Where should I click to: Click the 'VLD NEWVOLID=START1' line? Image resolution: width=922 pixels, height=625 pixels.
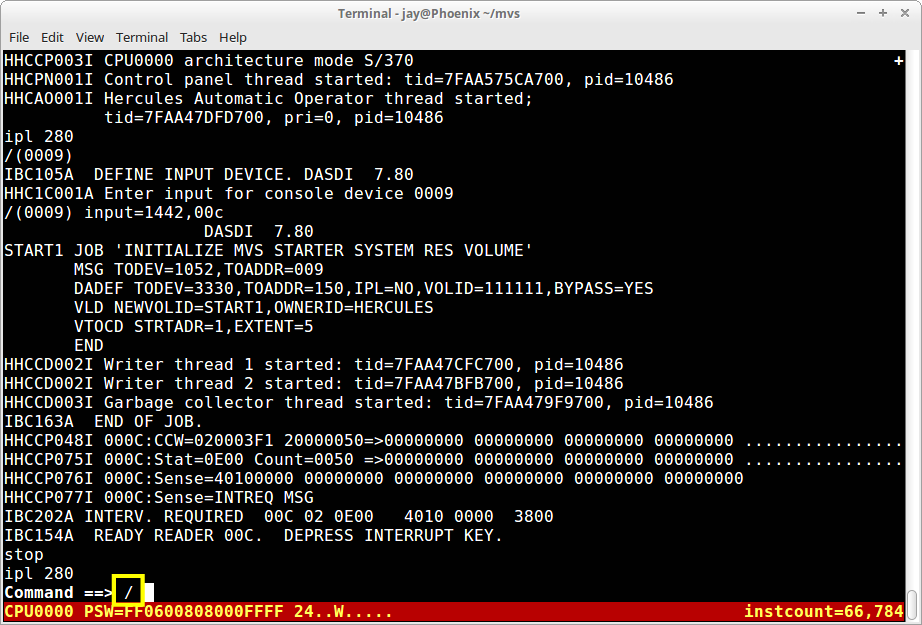tap(253, 308)
